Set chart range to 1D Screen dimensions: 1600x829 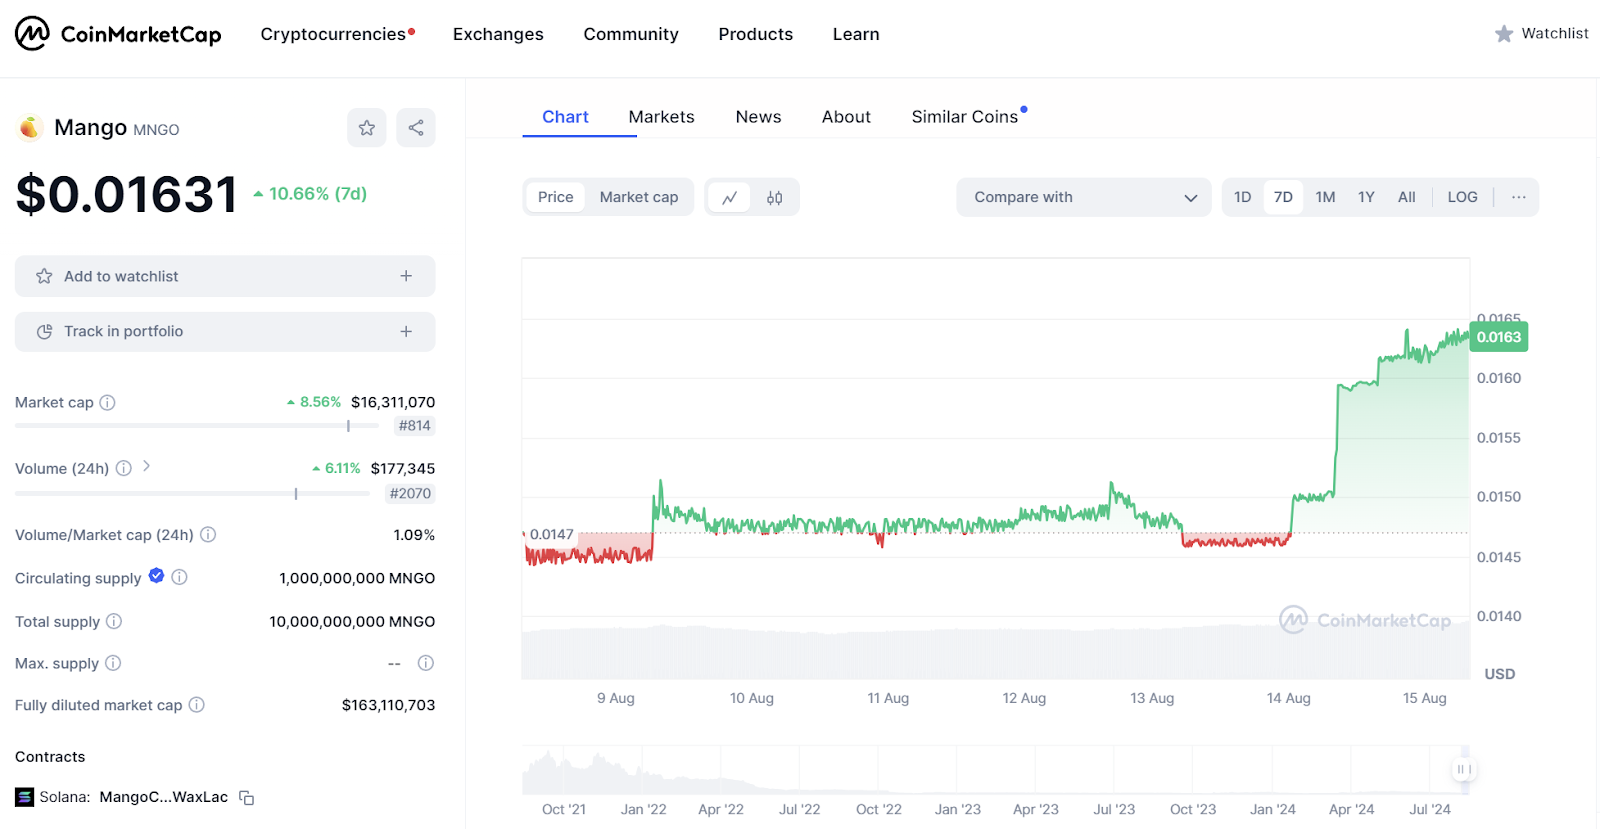[x=1243, y=197]
